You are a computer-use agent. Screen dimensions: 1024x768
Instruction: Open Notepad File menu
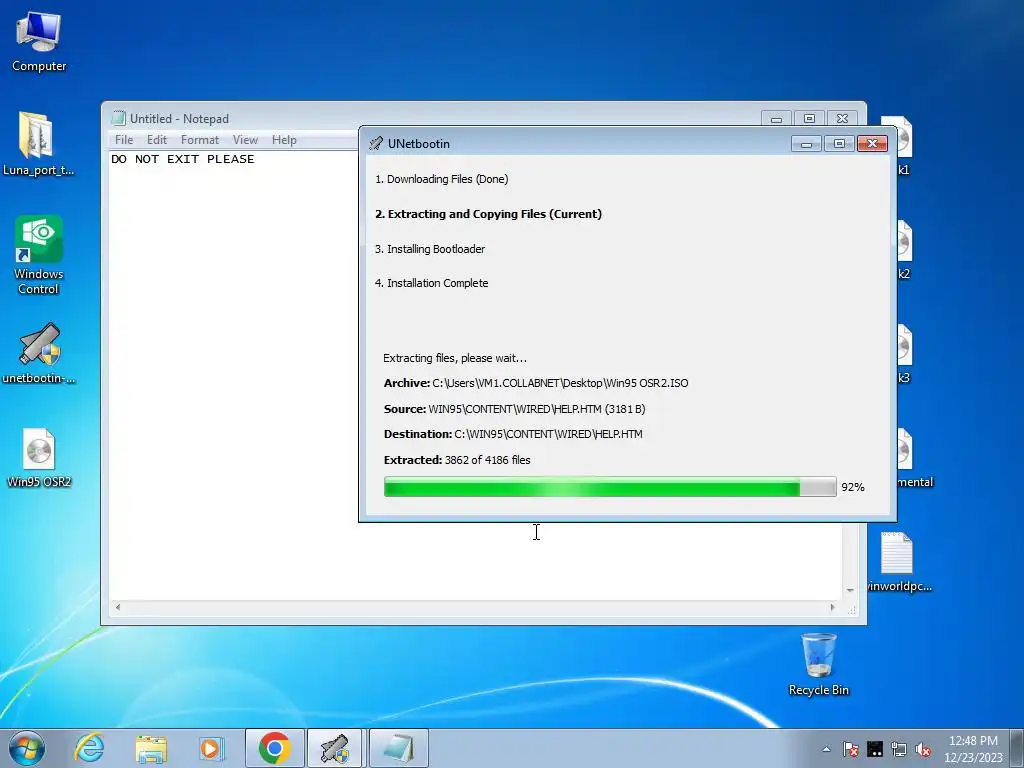pyautogui.click(x=123, y=140)
